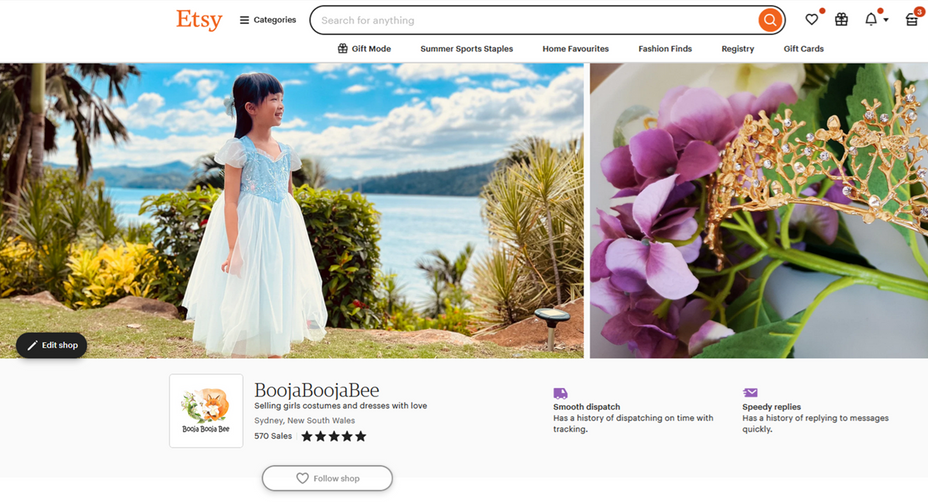The image size is (928, 502).
Task: Click the gift box icon in header
Action: click(841, 20)
